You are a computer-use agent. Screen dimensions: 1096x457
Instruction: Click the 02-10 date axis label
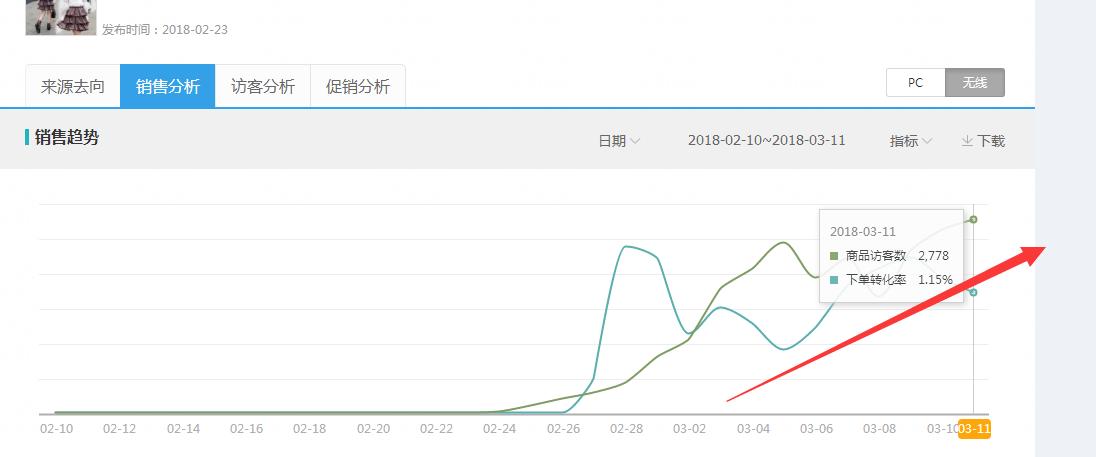tap(55, 429)
